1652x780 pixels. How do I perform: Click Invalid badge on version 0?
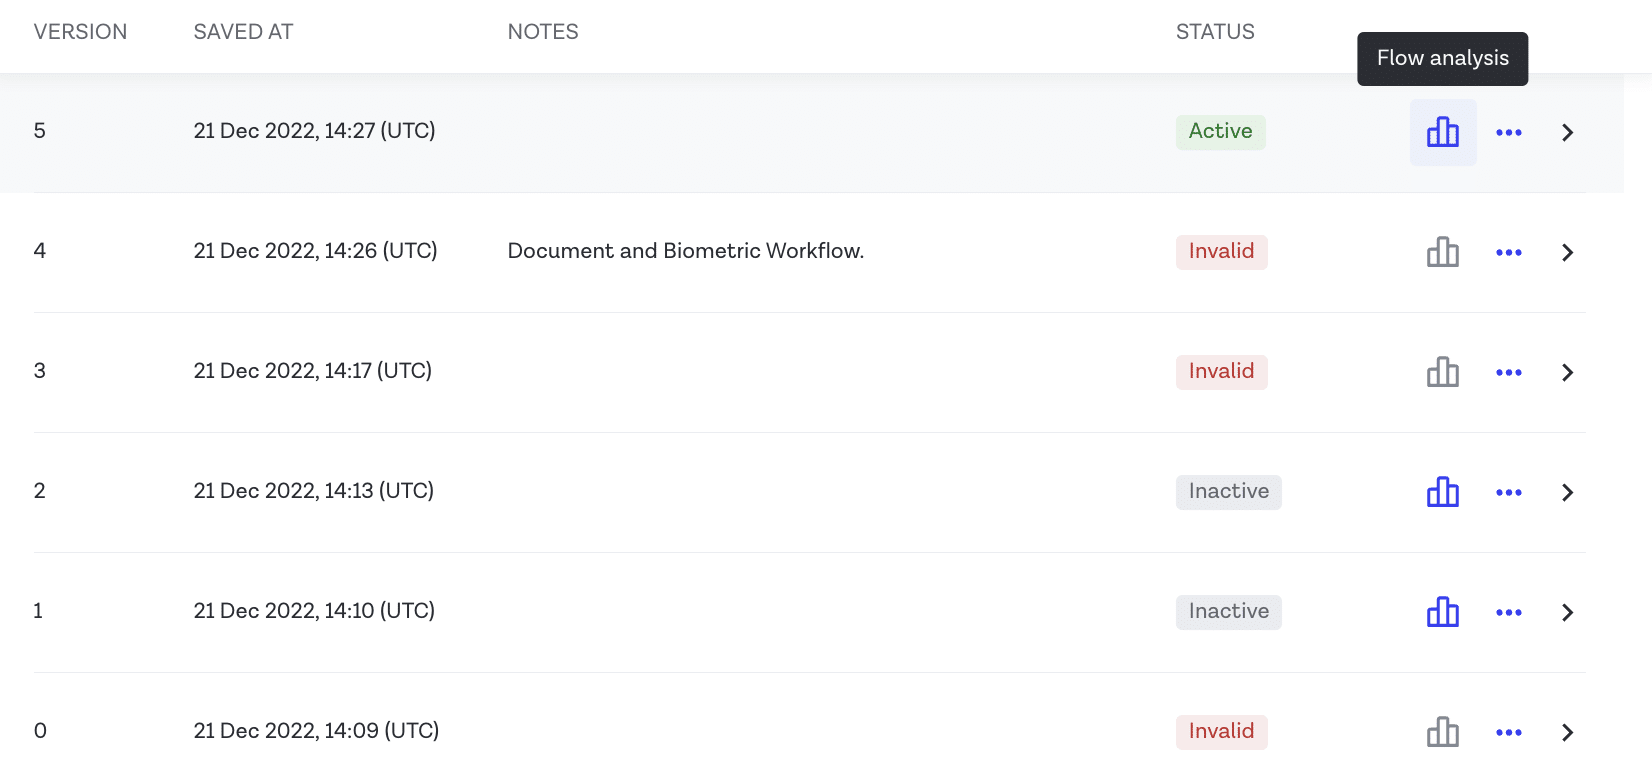click(x=1222, y=731)
